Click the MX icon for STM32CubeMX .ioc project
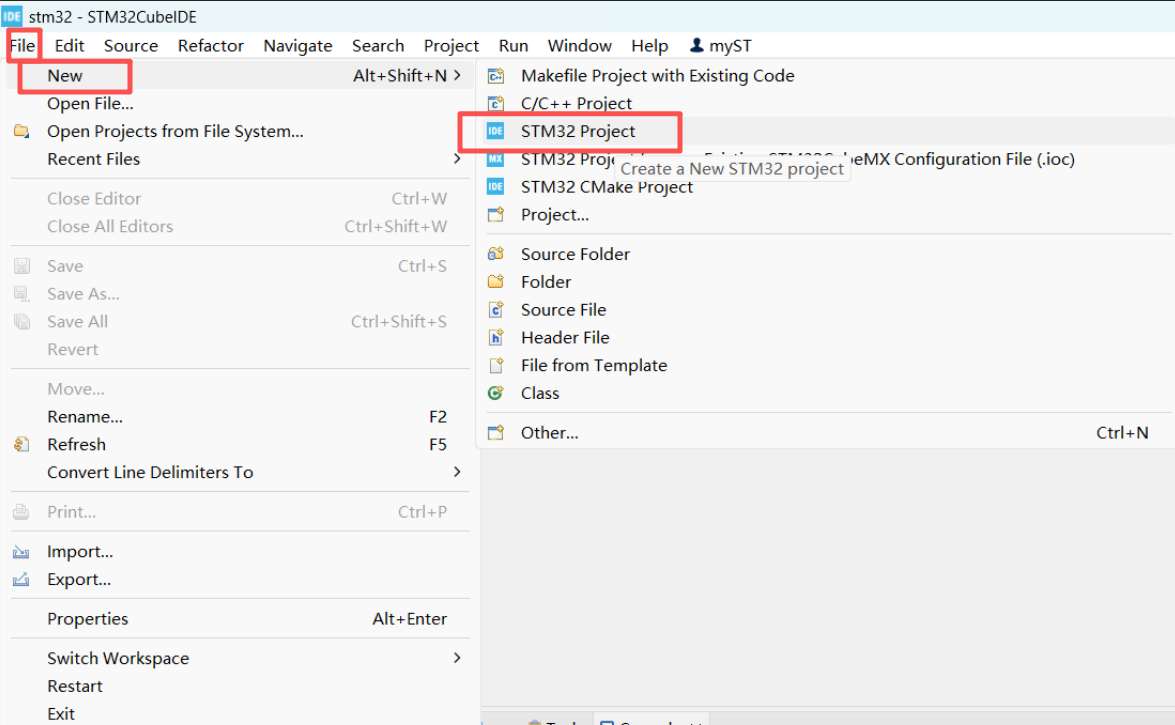Viewport: 1175px width, 725px height. (495, 159)
